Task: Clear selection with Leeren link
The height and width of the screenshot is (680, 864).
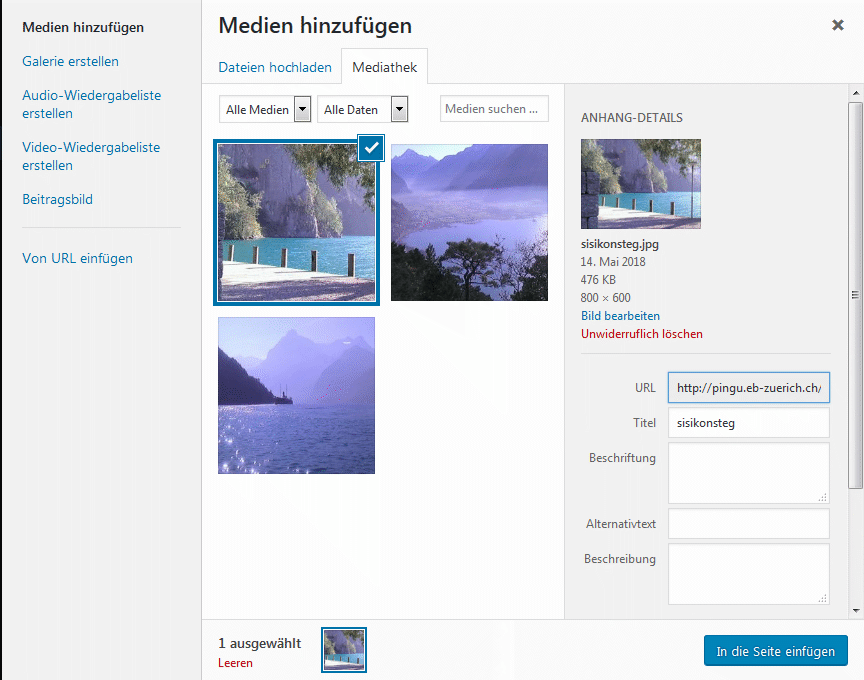Action: pyautogui.click(x=235, y=663)
